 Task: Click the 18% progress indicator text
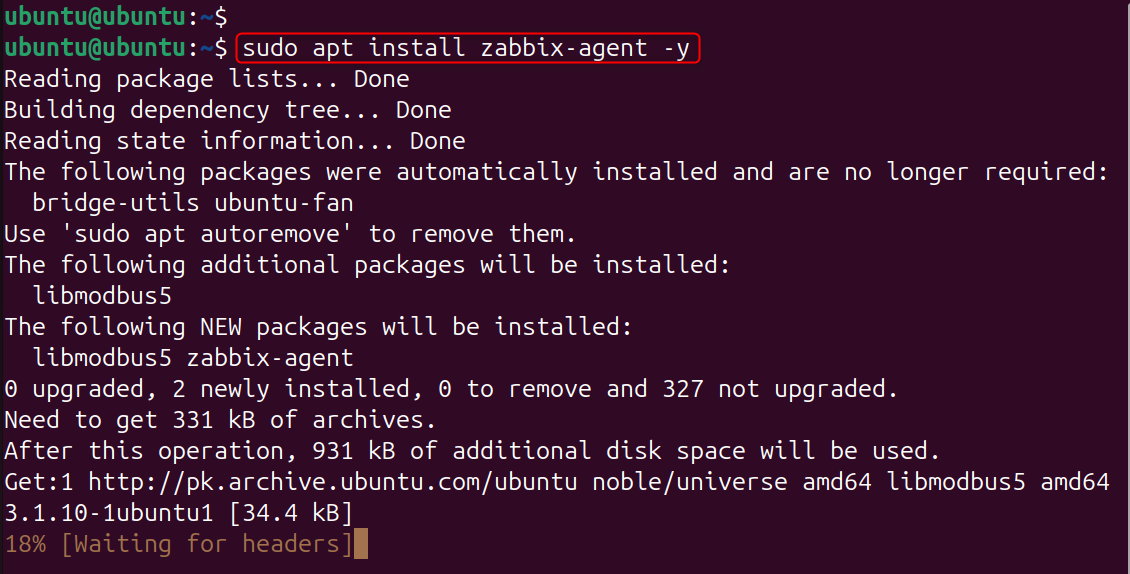[25, 544]
